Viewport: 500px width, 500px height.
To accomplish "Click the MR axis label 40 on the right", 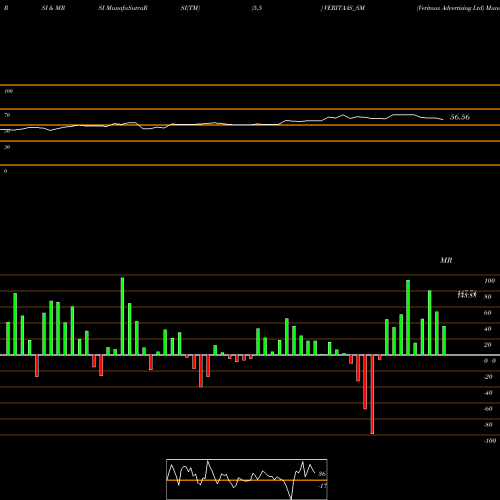I will (x=487, y=329).
